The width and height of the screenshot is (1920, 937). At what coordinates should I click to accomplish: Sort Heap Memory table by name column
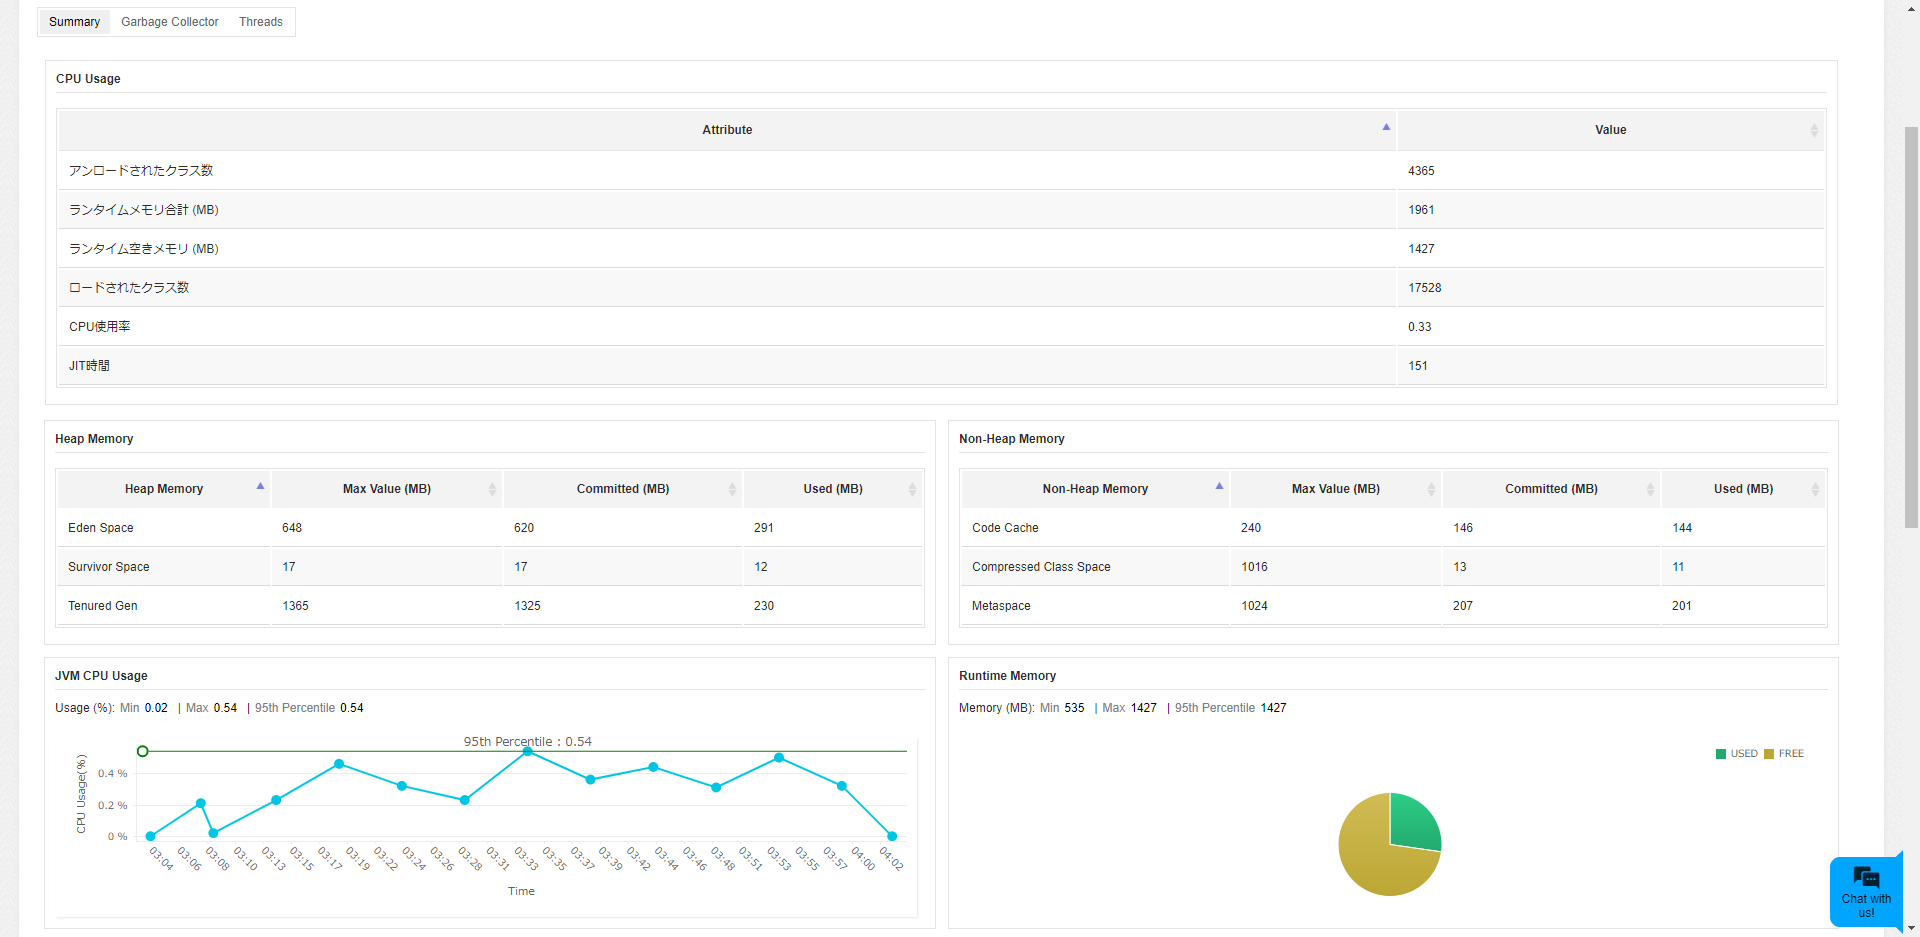point(163,489)
